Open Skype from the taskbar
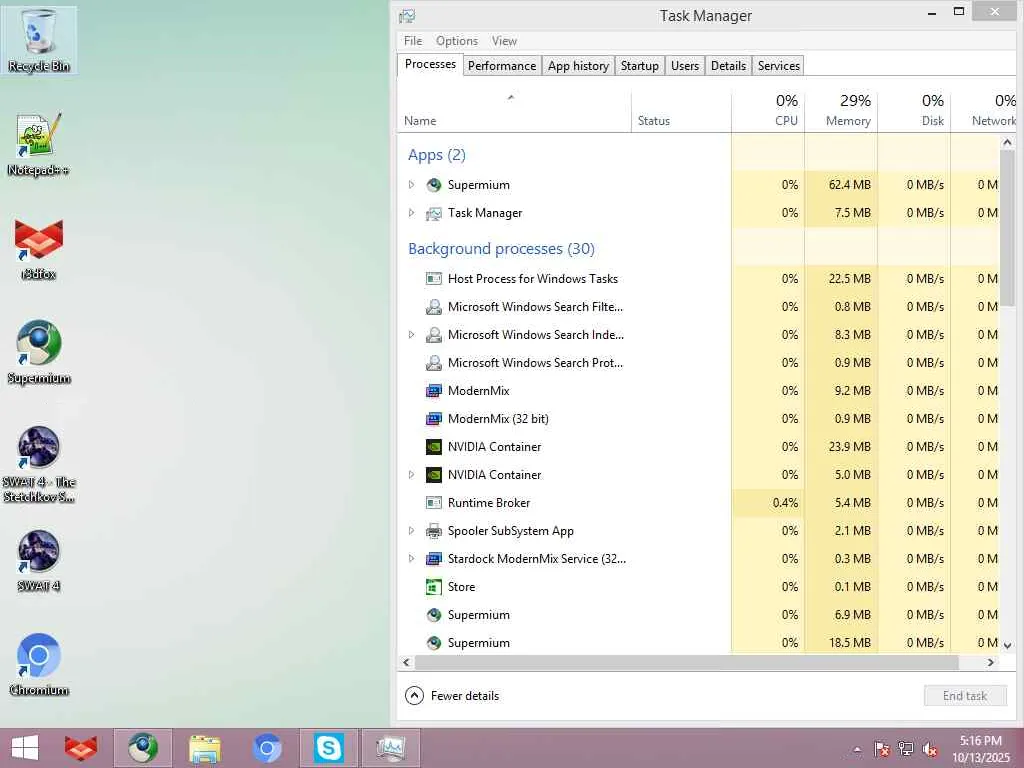This screenshot has height=768, width=1024. 328,748
